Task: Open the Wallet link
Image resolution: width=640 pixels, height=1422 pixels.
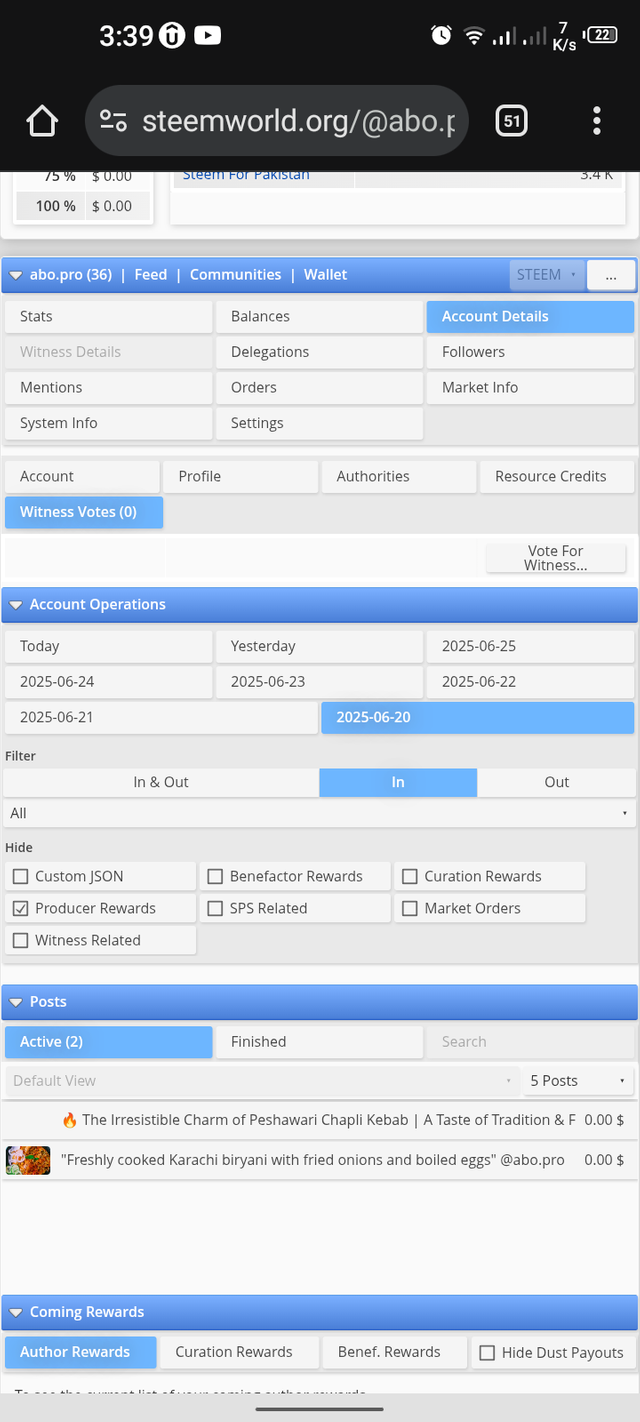Action: click(x=326, y=275)
